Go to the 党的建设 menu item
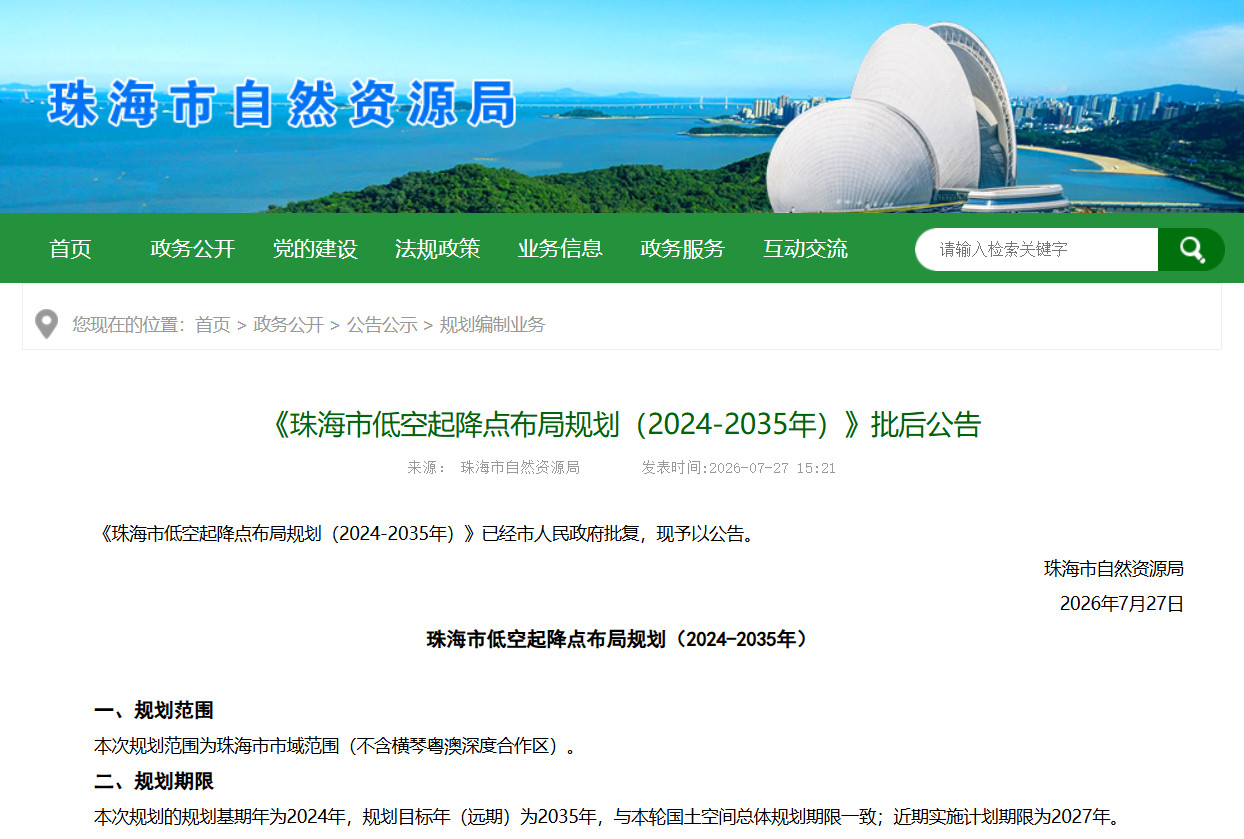This screenshot has width=1244, height=839. click(315, 249)
